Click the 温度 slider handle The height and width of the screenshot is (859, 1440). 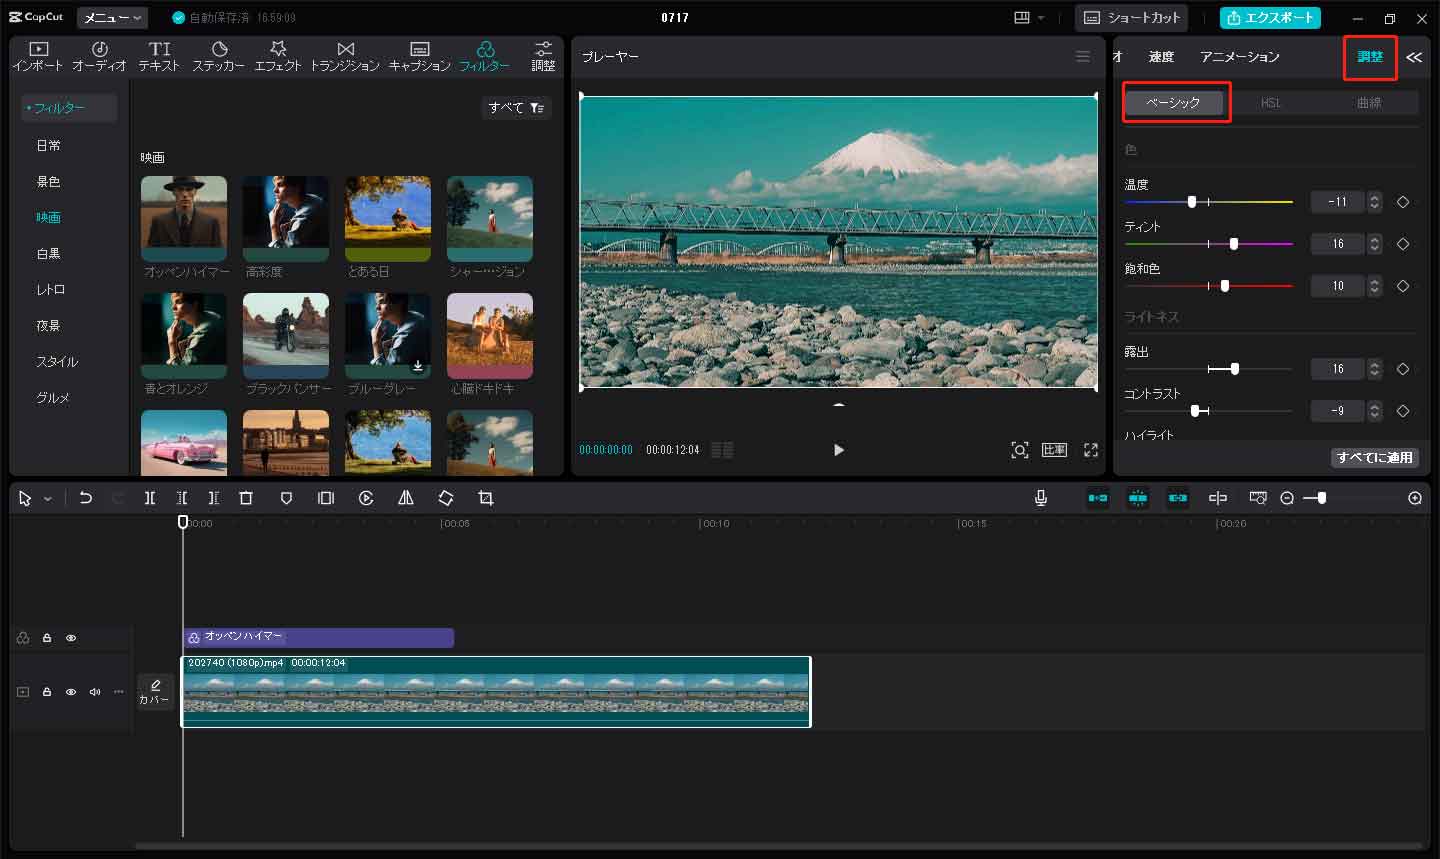1192,202
